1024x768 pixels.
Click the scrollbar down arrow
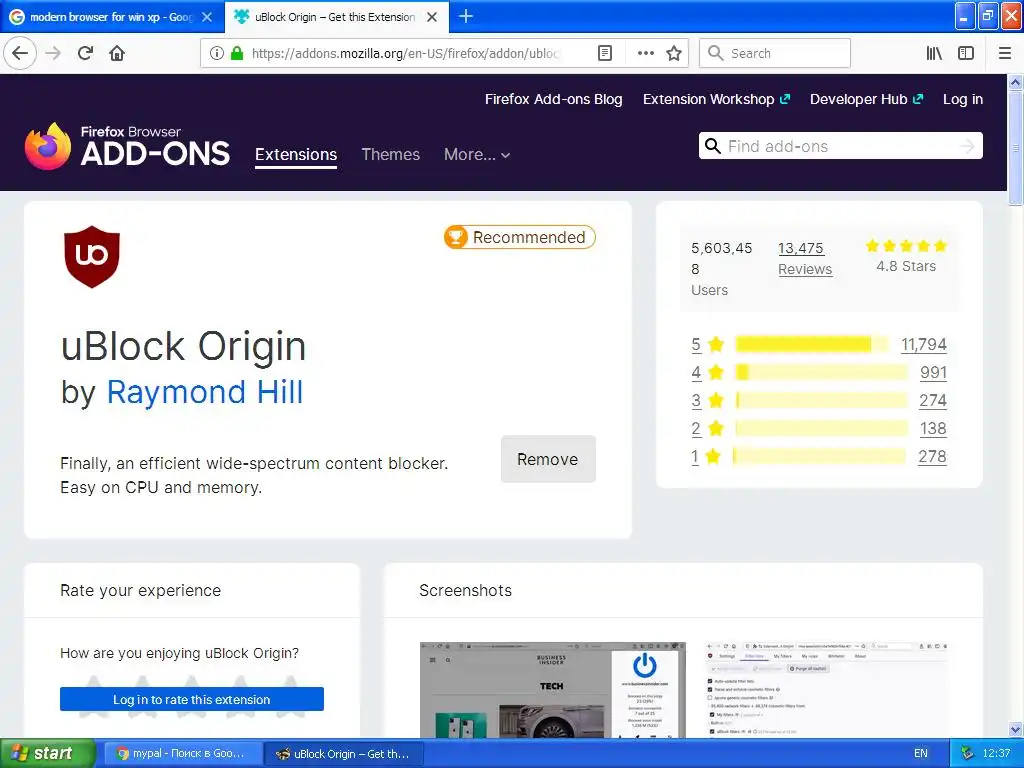click(1015, 729)
